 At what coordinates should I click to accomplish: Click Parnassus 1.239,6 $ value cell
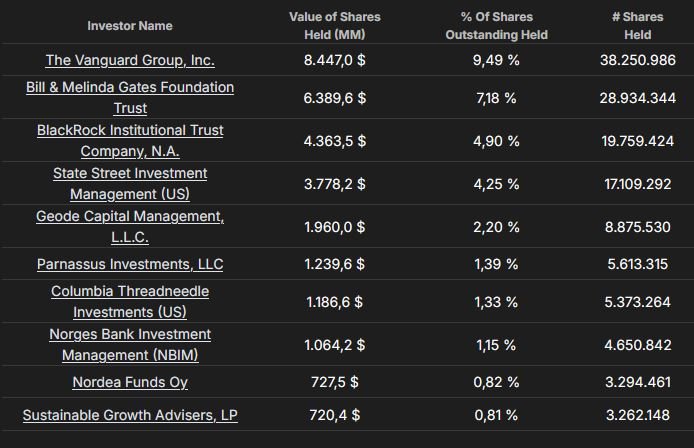[335, 264]
